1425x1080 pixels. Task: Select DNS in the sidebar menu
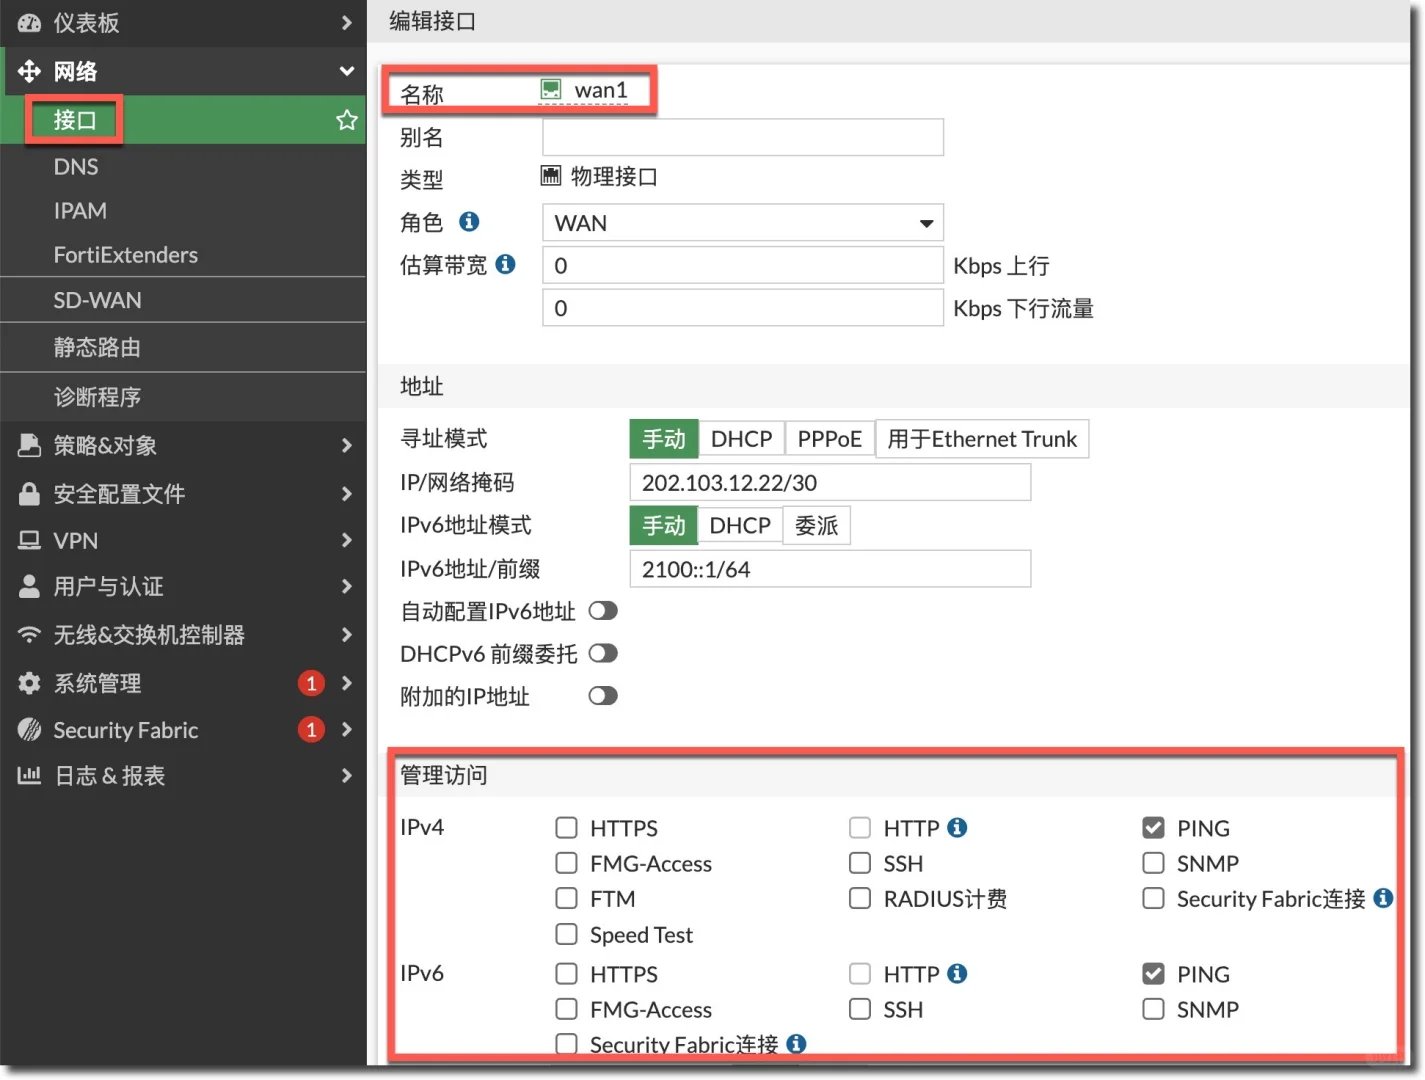(76, 166)
